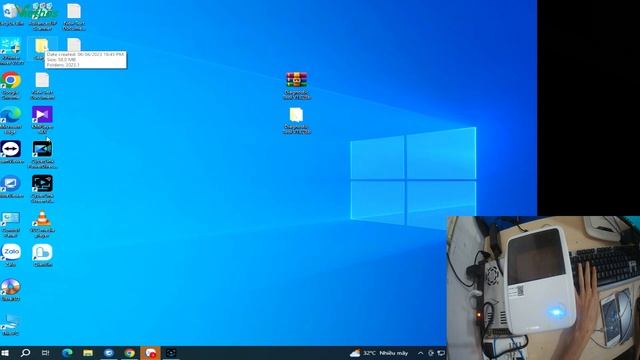Image resolution: width=640 pixels, height=360 pixels.
Task: Select the New Text Document in the top row
Action: (x=74, y=16)
